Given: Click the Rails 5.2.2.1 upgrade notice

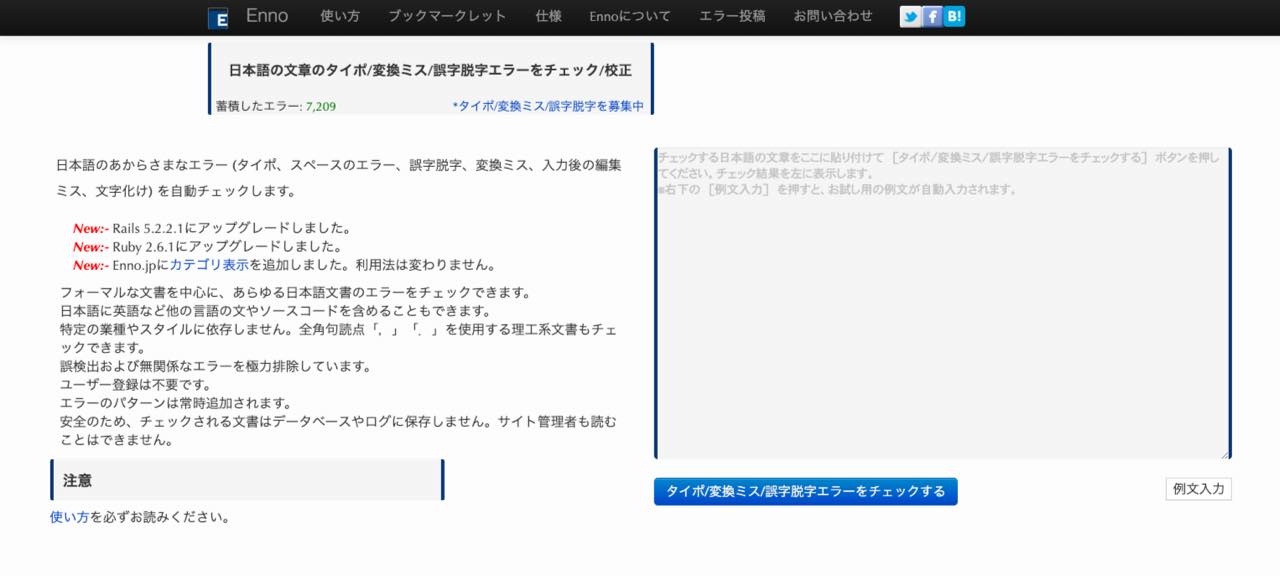Looking at the screenshot, I should point(212,228).
